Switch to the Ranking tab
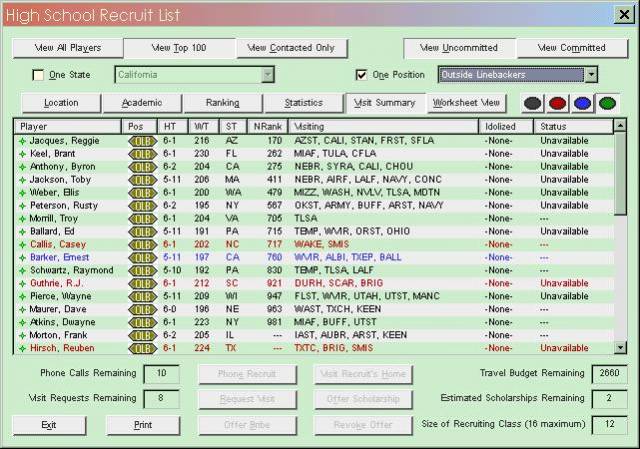 click(x=222, y=103)
